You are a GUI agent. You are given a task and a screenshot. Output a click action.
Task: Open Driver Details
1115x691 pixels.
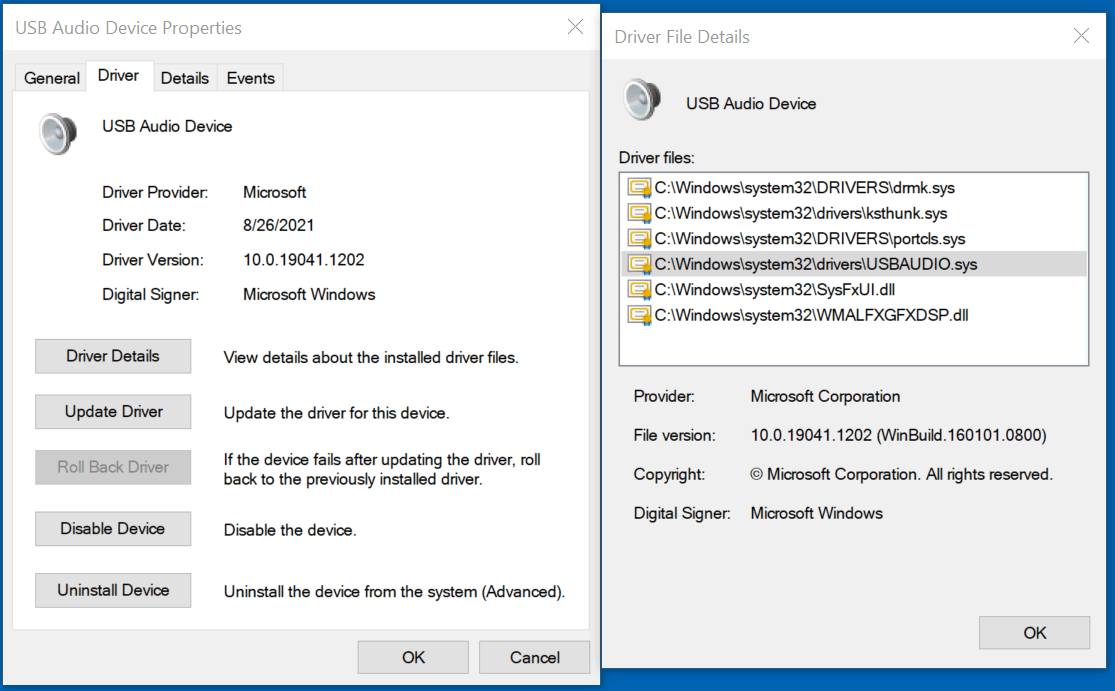[113, 356]
